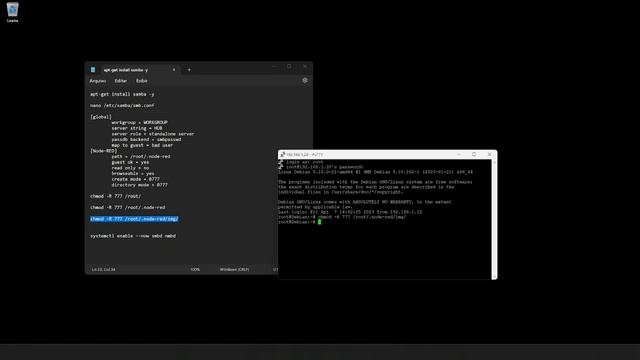Click the 'chmod -R 777 /root/' line
640x360 pixels.
[116, 196]
